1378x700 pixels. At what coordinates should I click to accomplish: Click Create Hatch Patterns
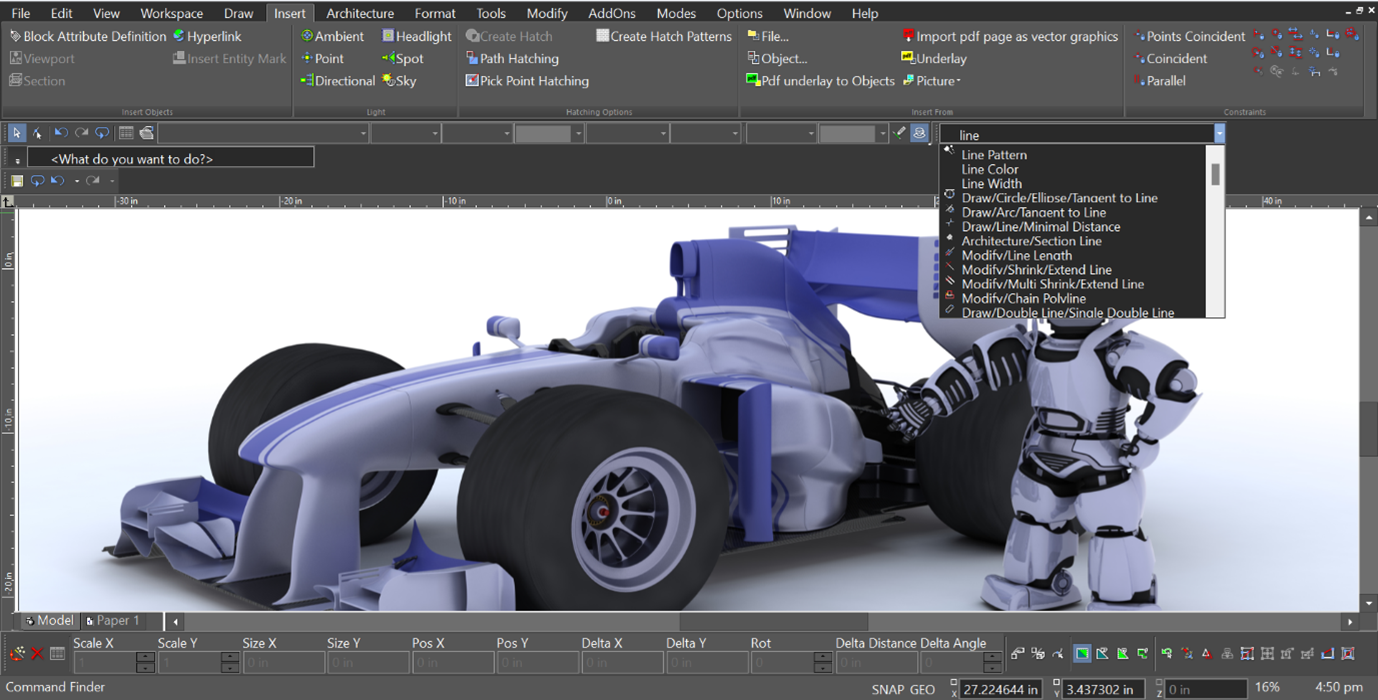(664, 36)
